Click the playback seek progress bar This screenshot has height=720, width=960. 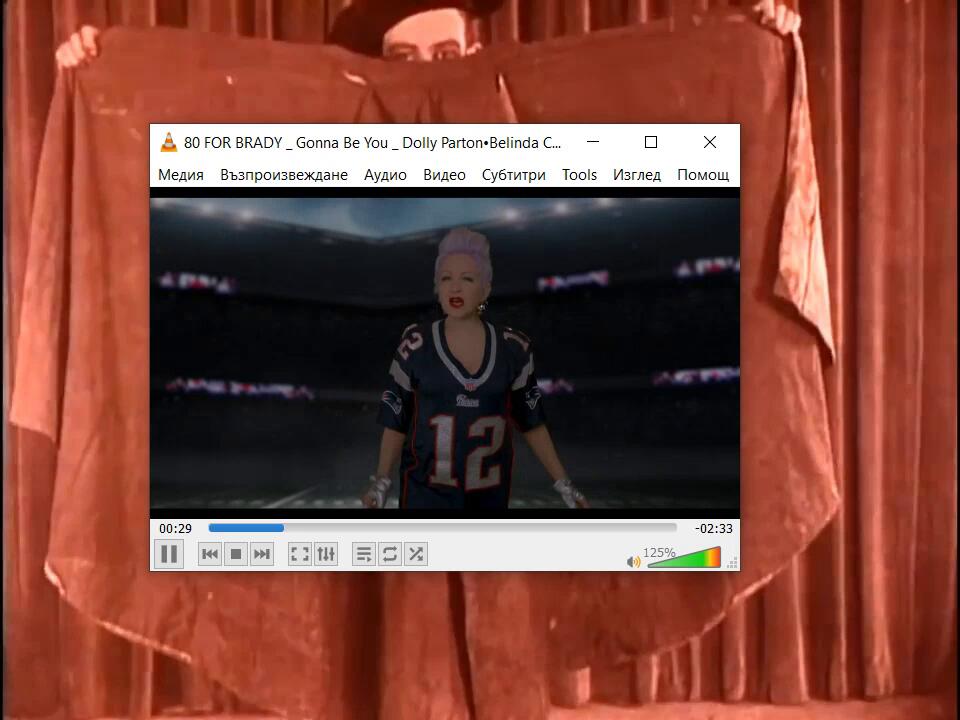(x=442, y=528)
